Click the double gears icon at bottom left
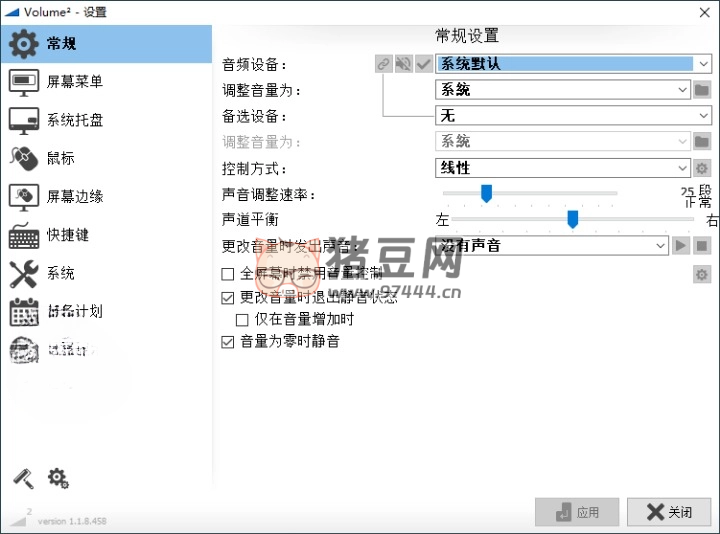The width and height of the screenshot is (720, 534). pyautogui.click(x=58, y=479)
